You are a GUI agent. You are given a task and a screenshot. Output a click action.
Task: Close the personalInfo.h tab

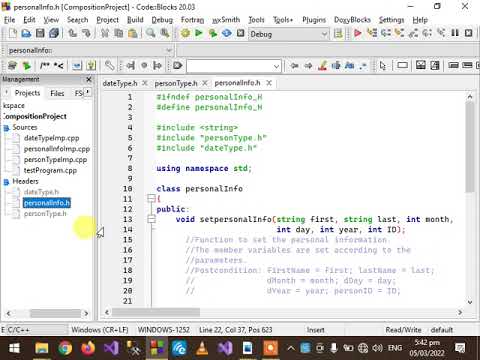click(x=269, y=83)
